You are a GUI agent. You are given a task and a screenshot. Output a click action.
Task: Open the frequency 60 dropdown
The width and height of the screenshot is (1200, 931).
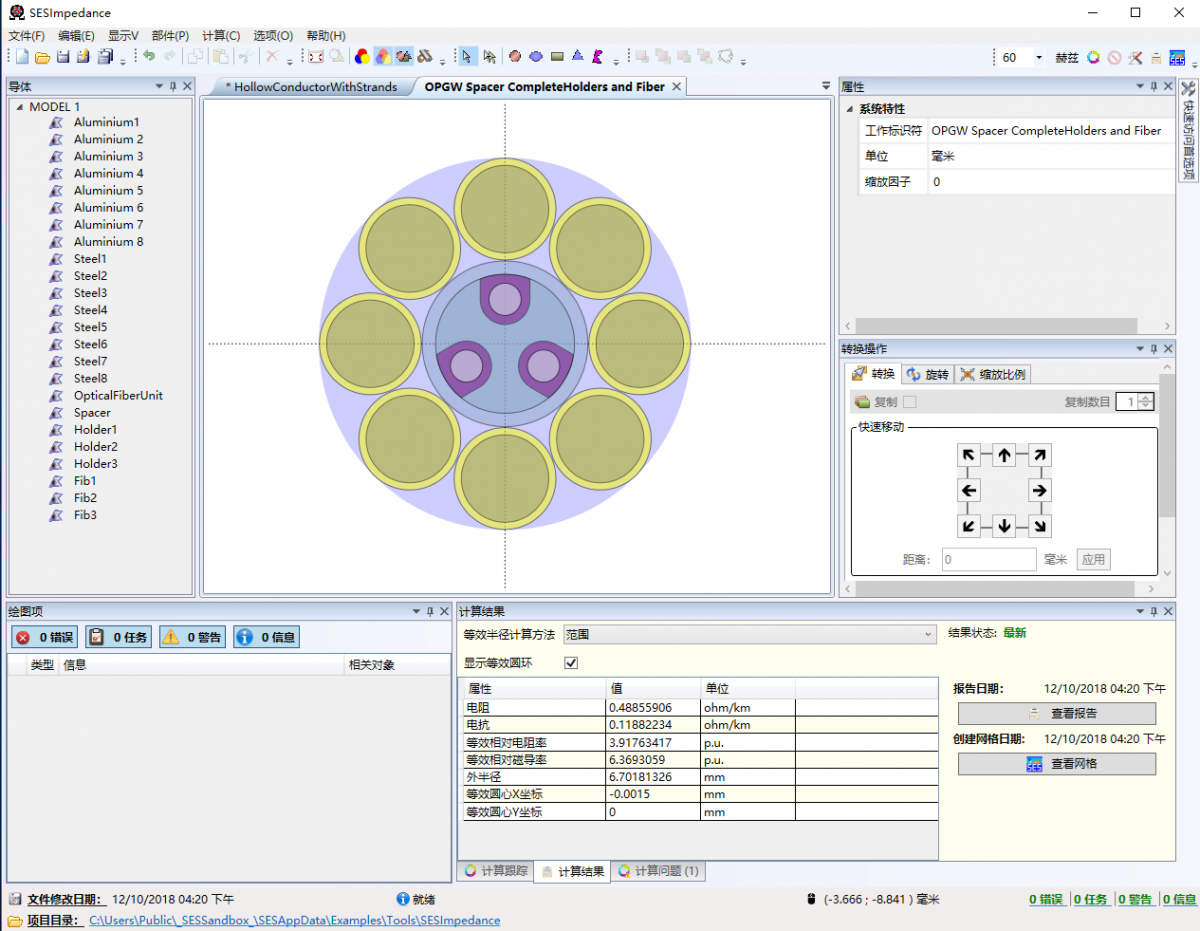click(x=1039, y=58)
